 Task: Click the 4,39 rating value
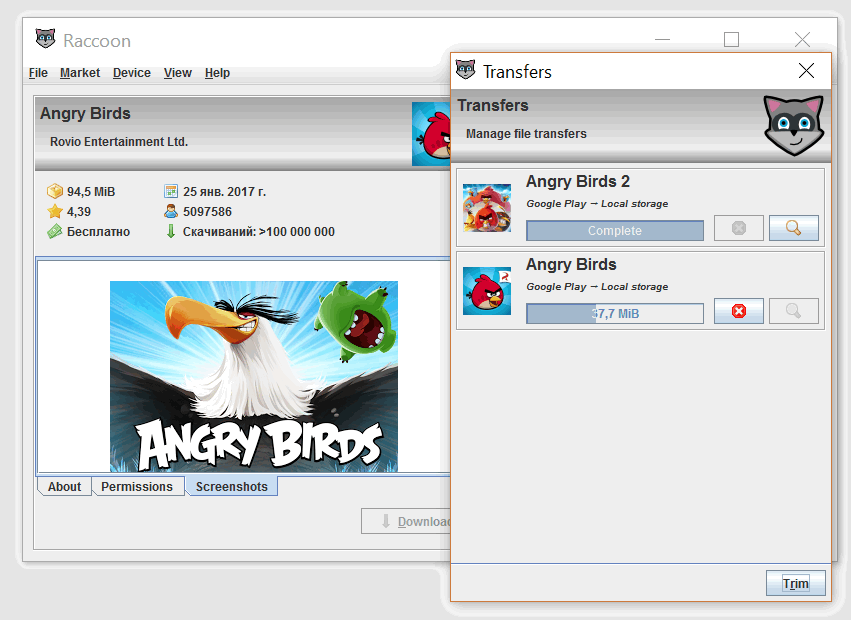79,212
